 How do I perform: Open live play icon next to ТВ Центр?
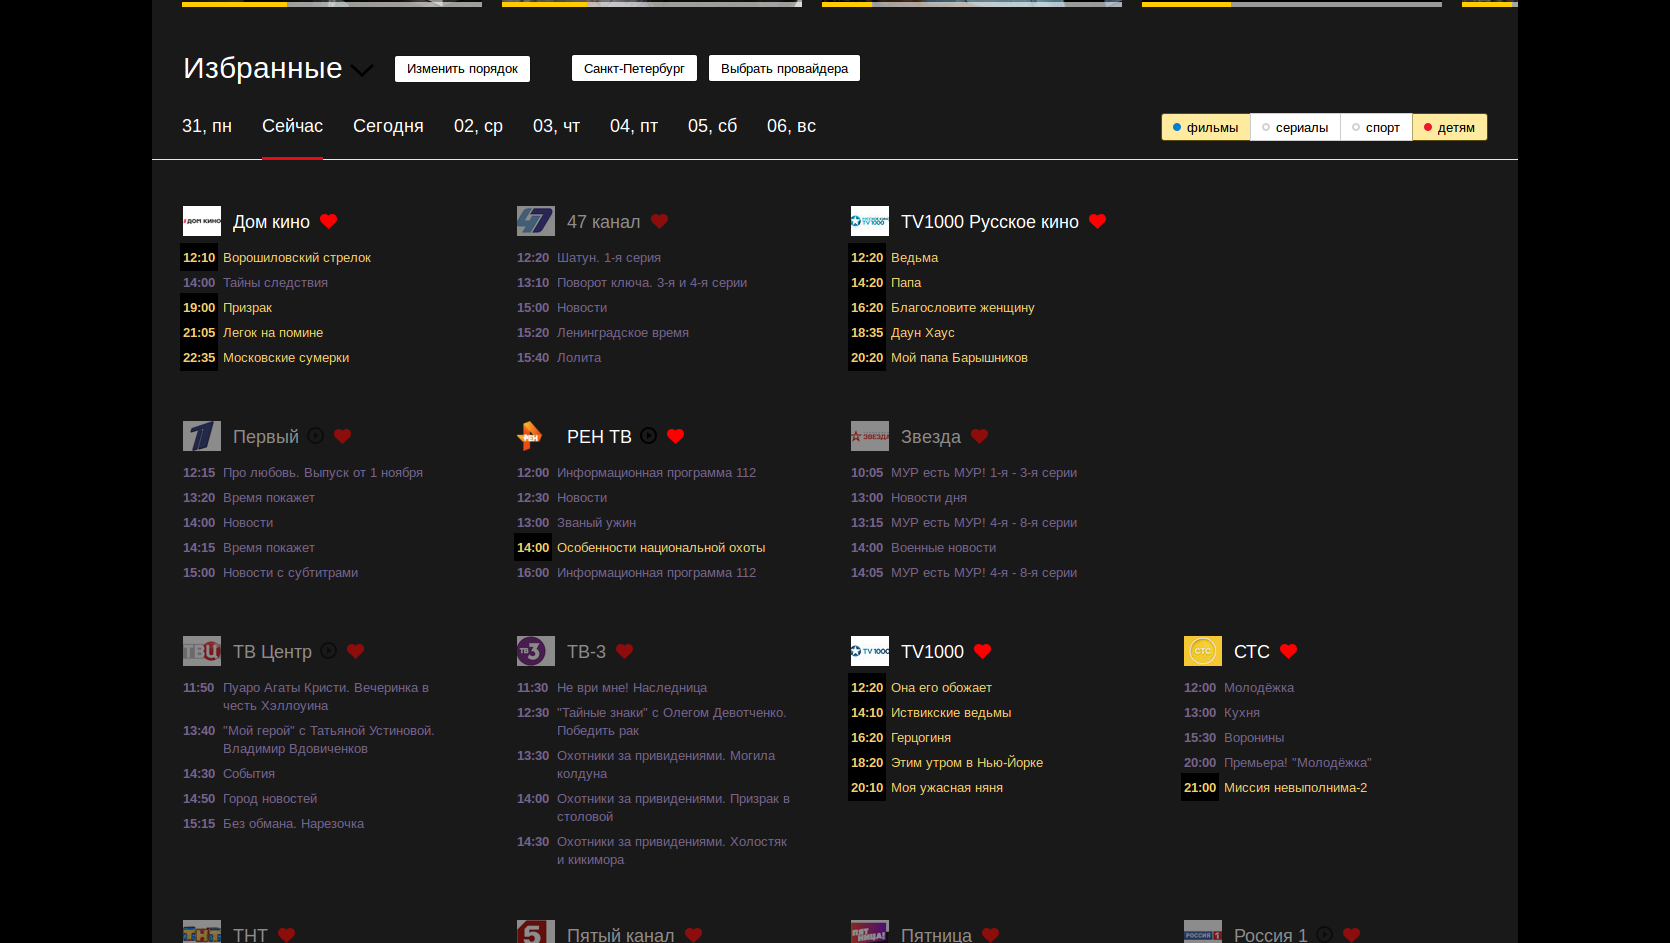click(328, 651)
